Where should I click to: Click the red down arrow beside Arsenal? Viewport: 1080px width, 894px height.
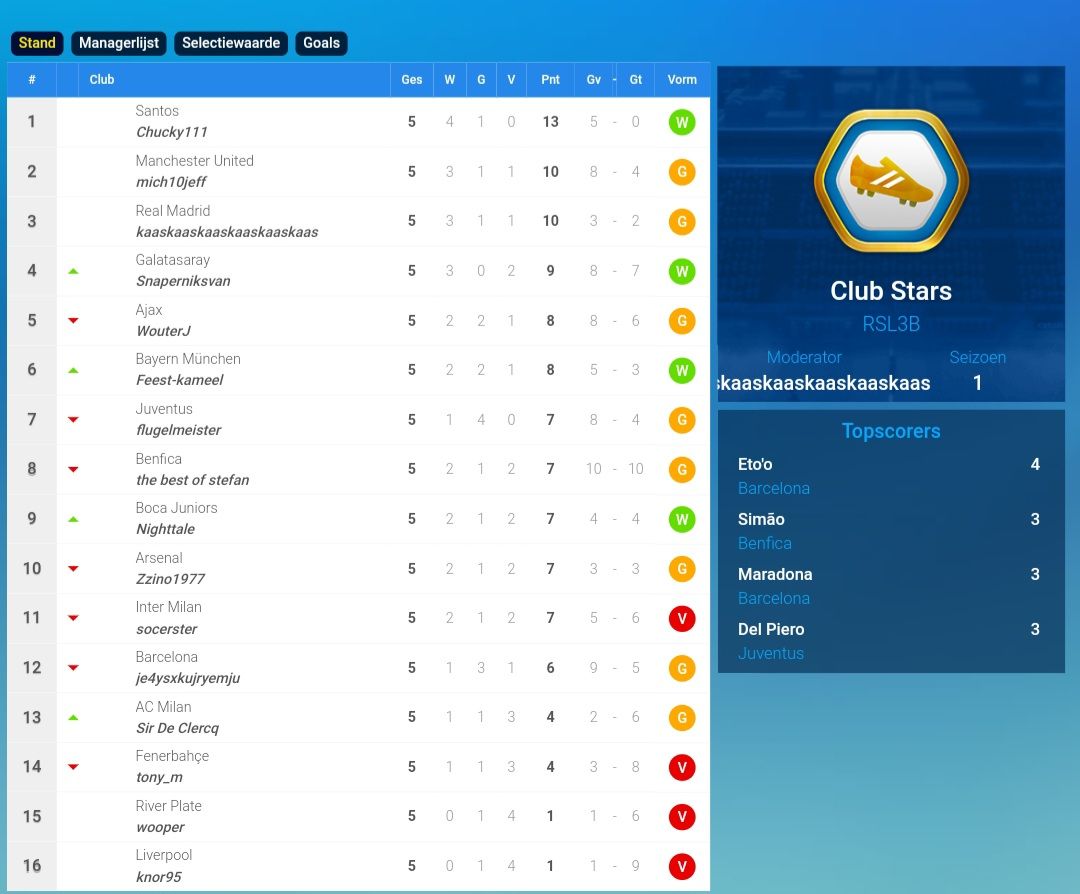[73, 568]
